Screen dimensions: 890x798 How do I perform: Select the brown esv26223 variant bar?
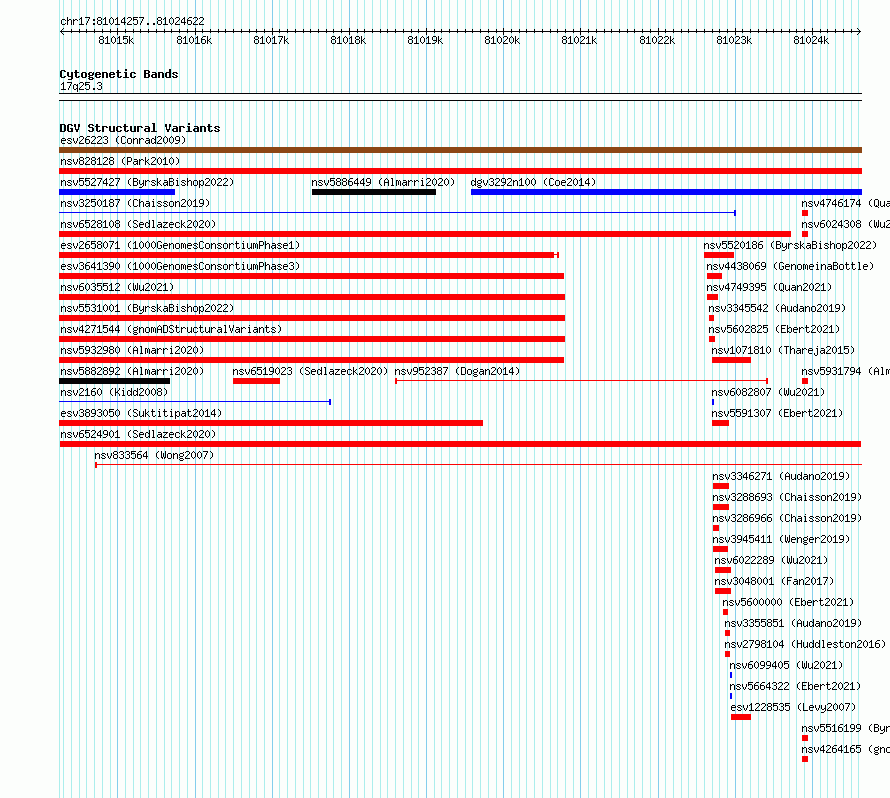tap(460, 150)
